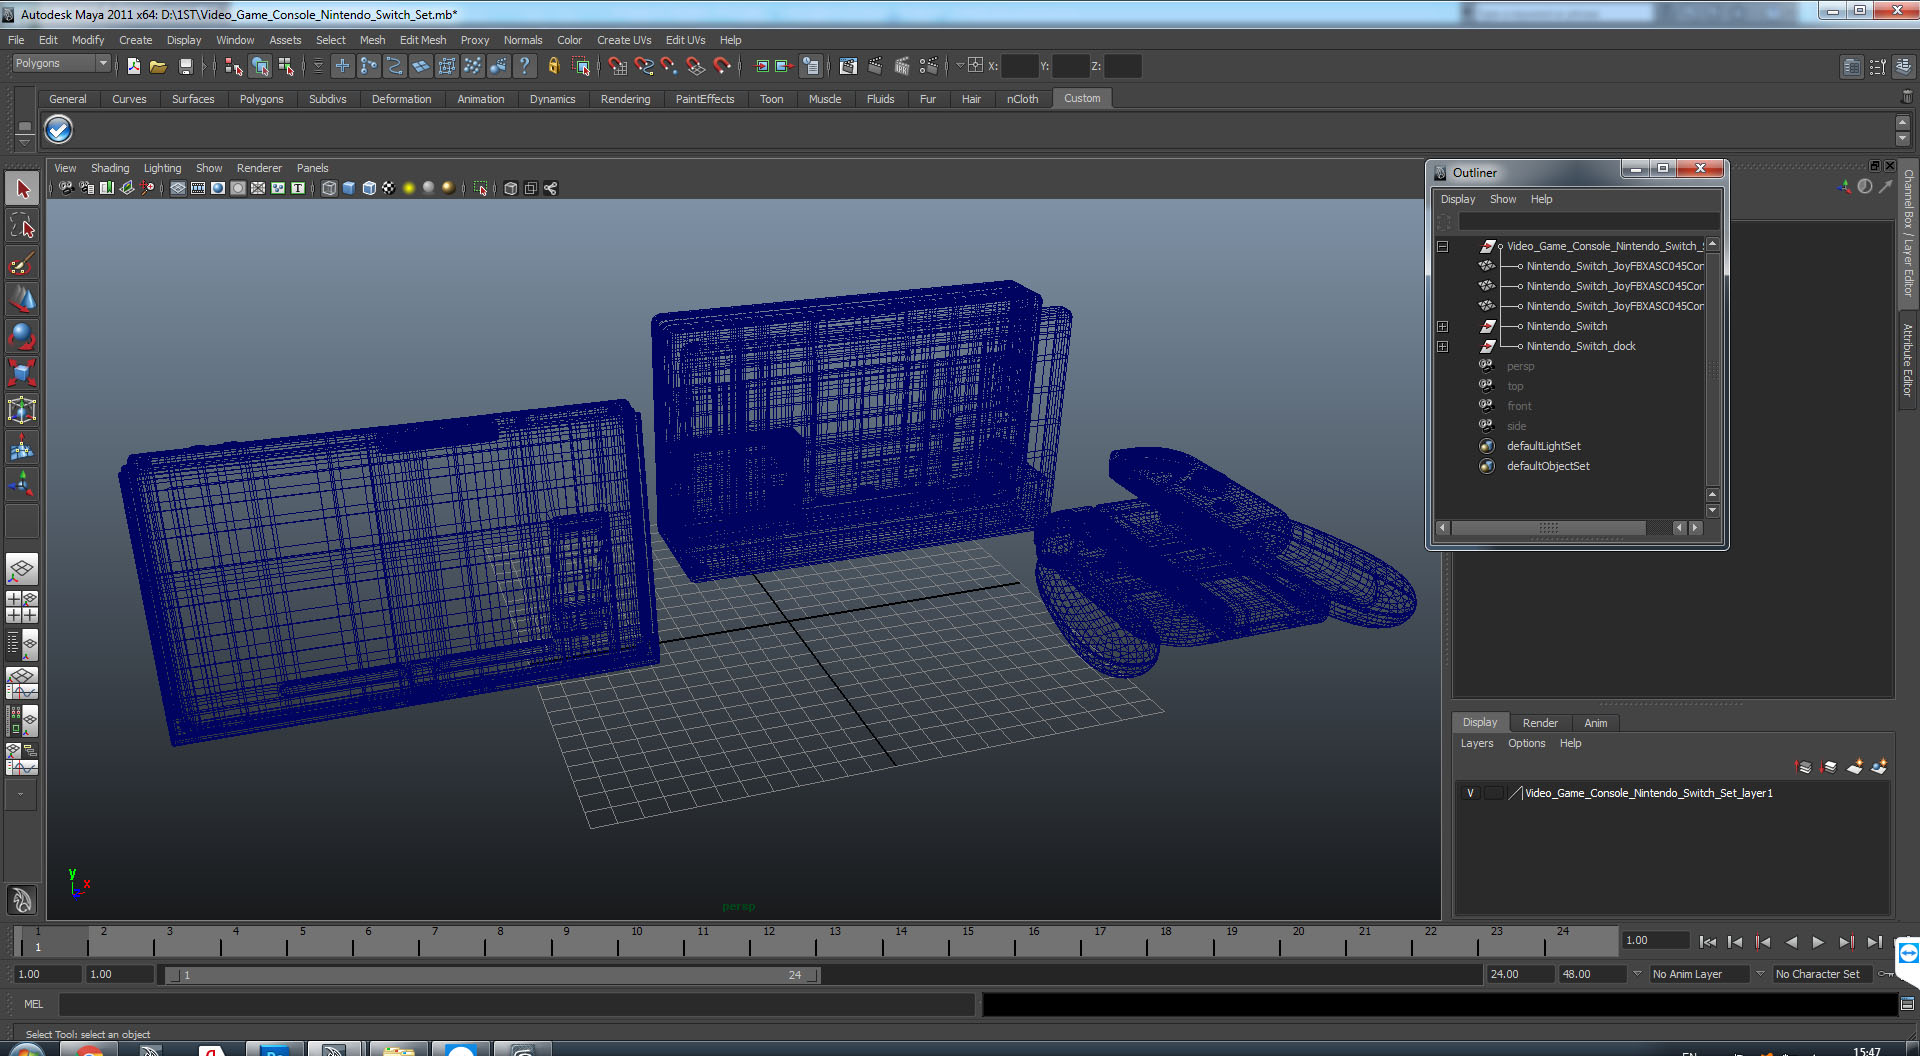Select the Show Manipulator tool
The width and height of the screenshot is (1920, 1056).
[x=22, y=485]
